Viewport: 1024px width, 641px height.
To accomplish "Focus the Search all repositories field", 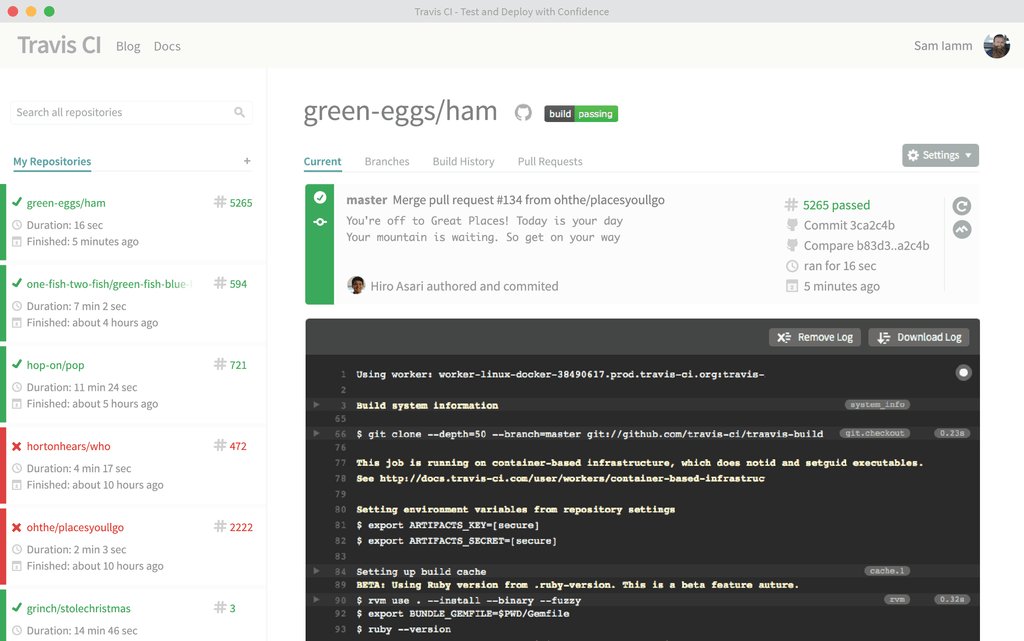I will pyautogui.click(x=131, y=112).
